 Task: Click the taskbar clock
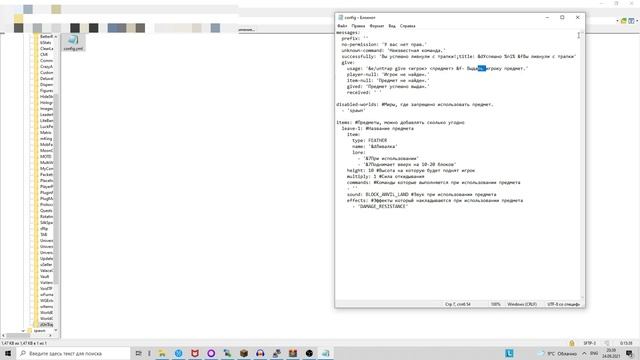(611, 353)
